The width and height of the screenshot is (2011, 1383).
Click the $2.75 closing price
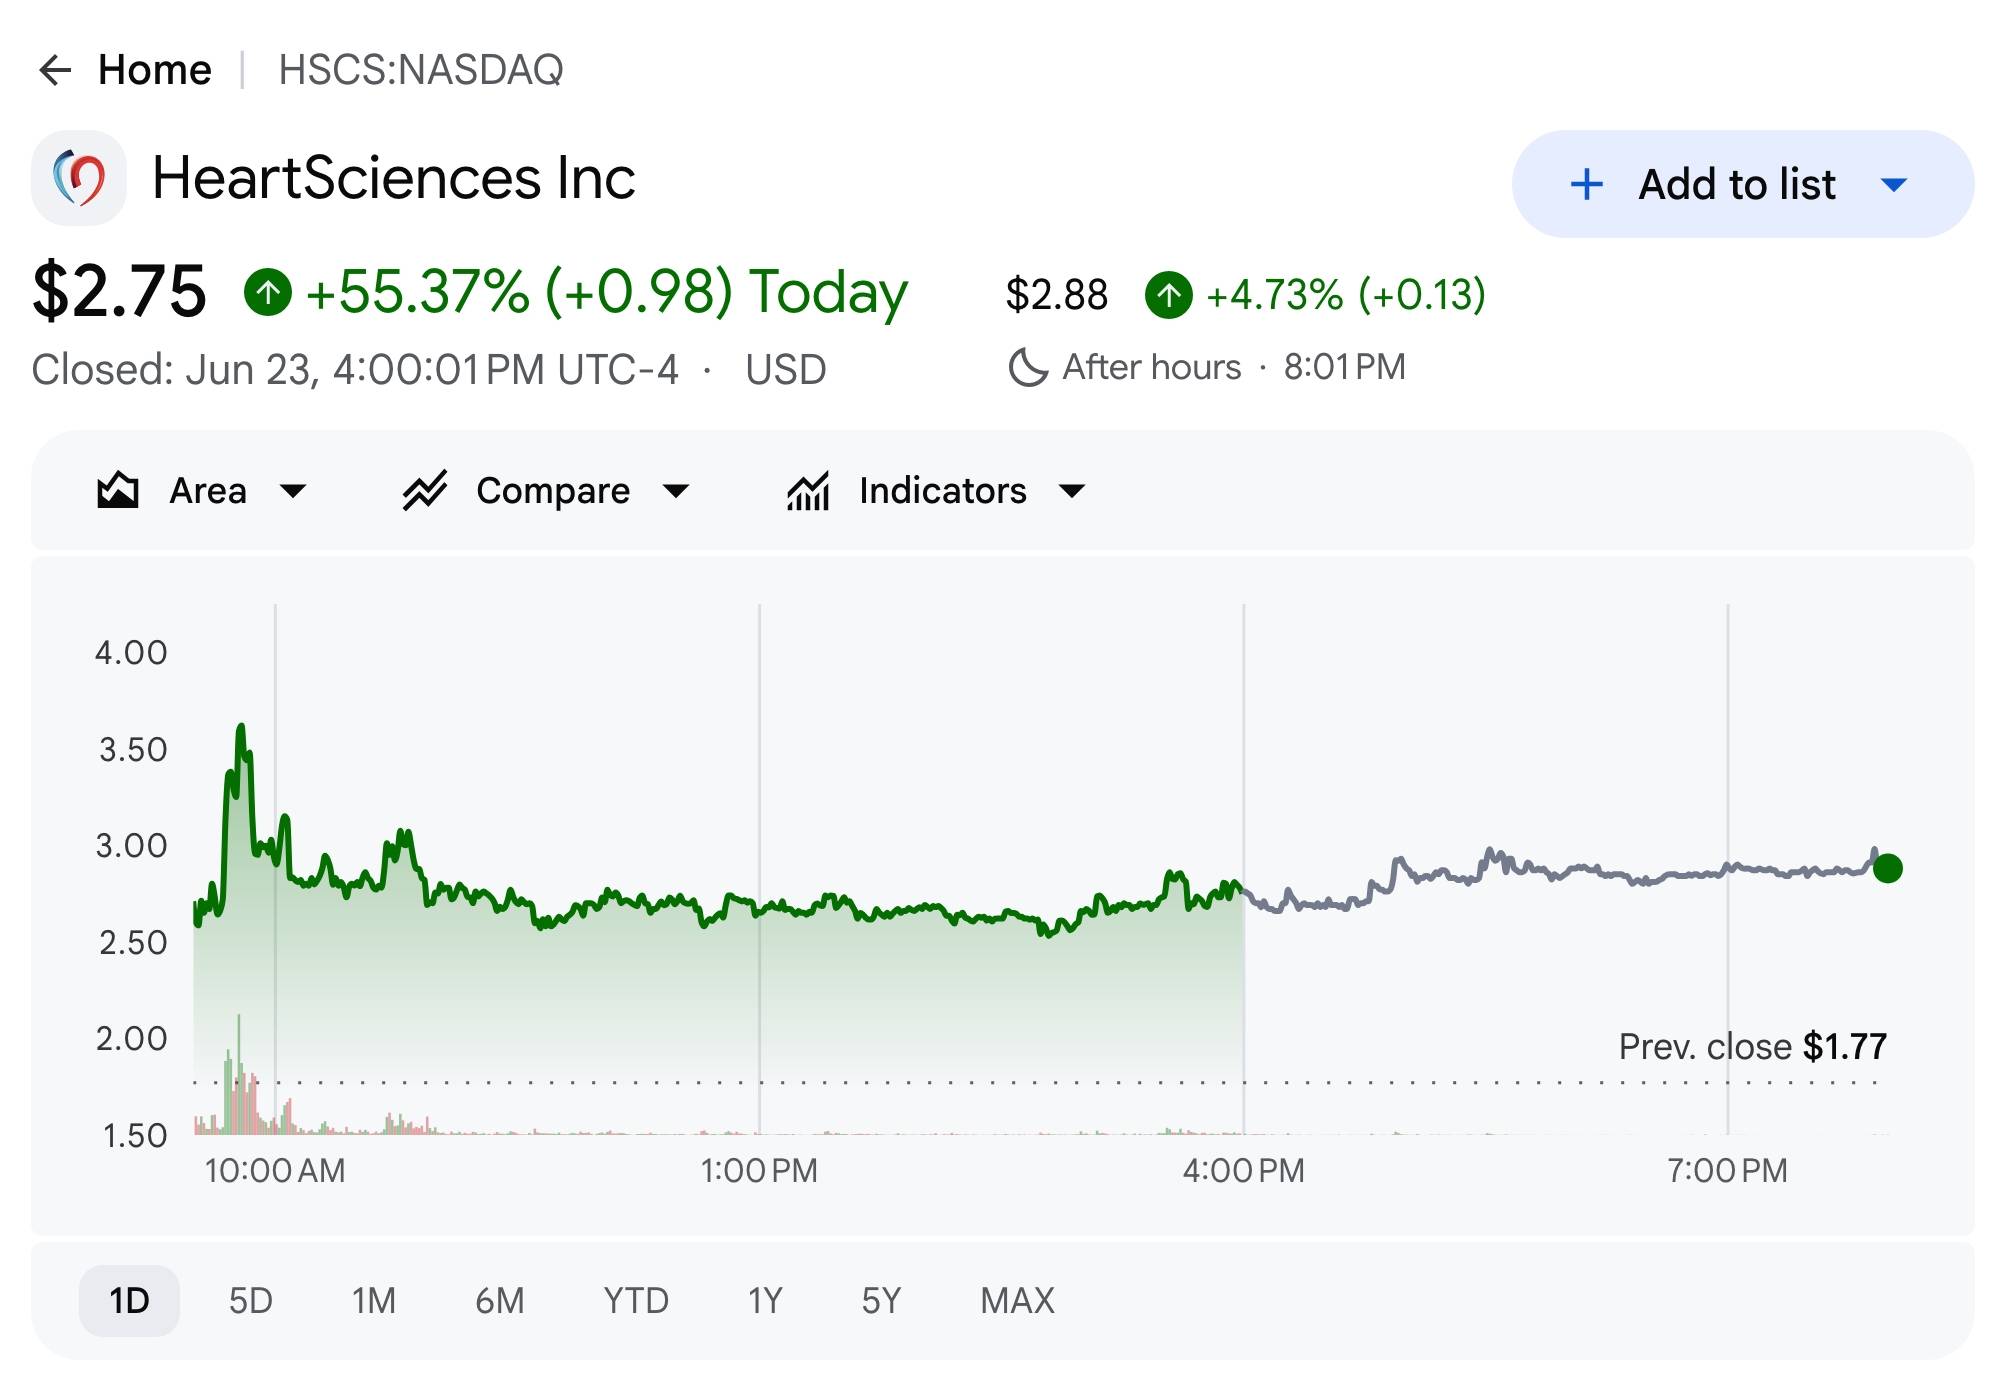119,292
